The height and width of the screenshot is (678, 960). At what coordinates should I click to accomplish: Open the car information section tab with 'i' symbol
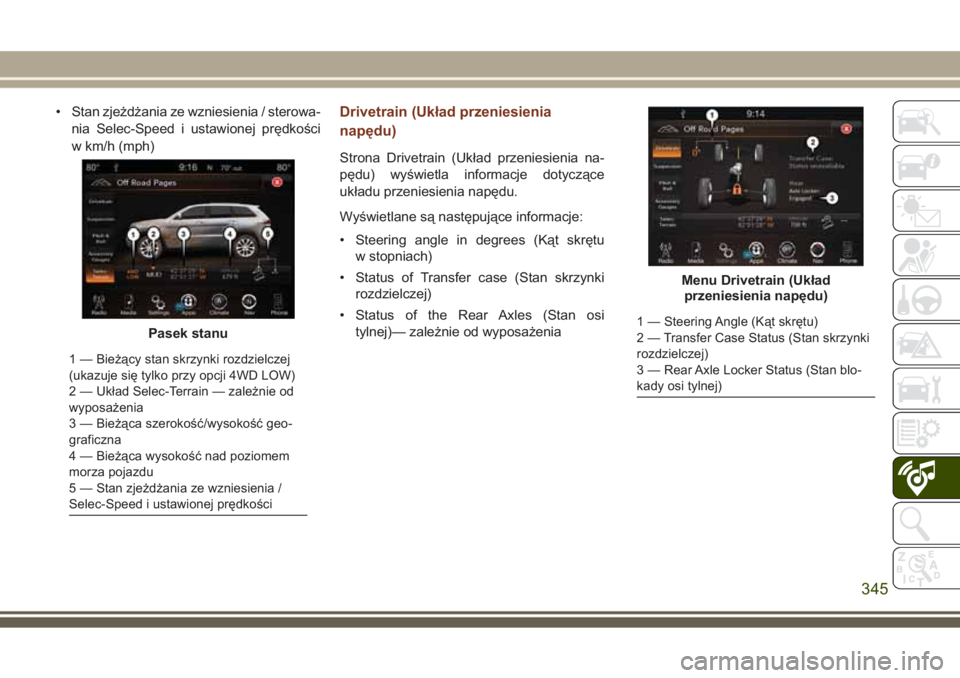(x=926, y=166)
